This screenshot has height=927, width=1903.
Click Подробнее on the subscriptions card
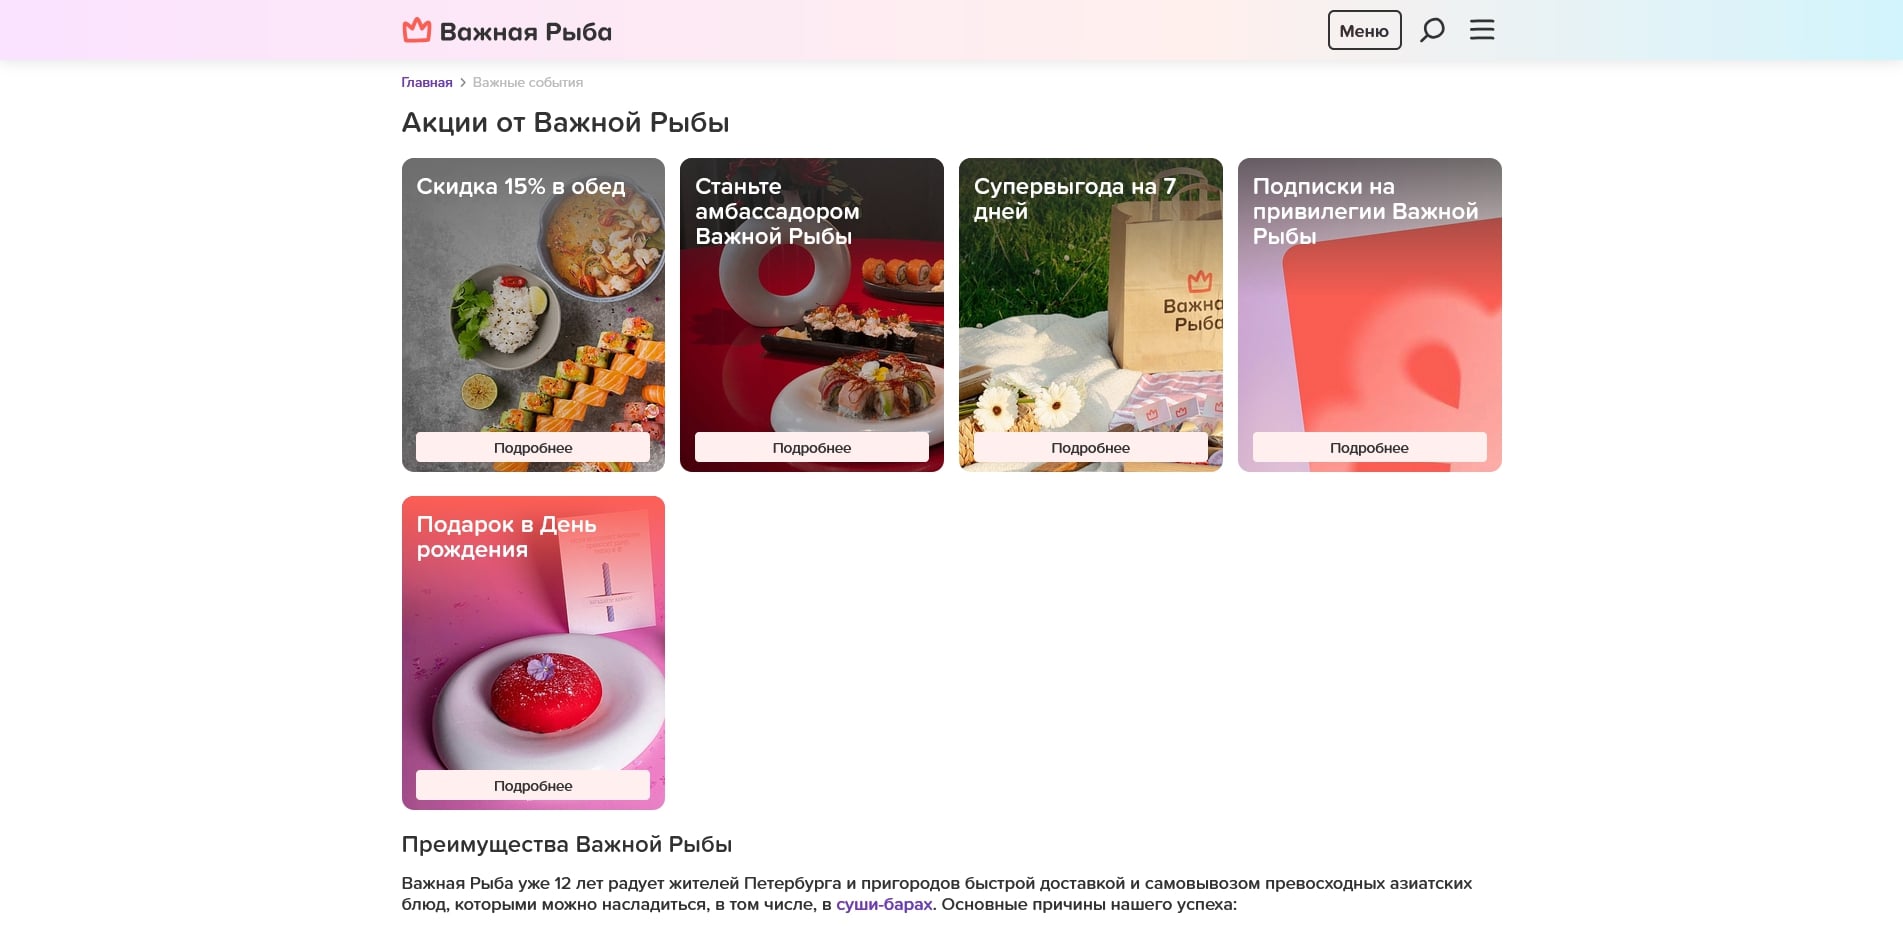coord(1369,447)
